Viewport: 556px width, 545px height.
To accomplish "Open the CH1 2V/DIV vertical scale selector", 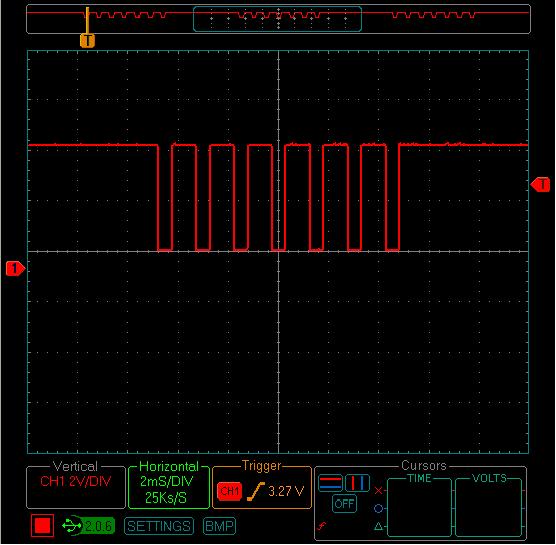I will (76, 482).
